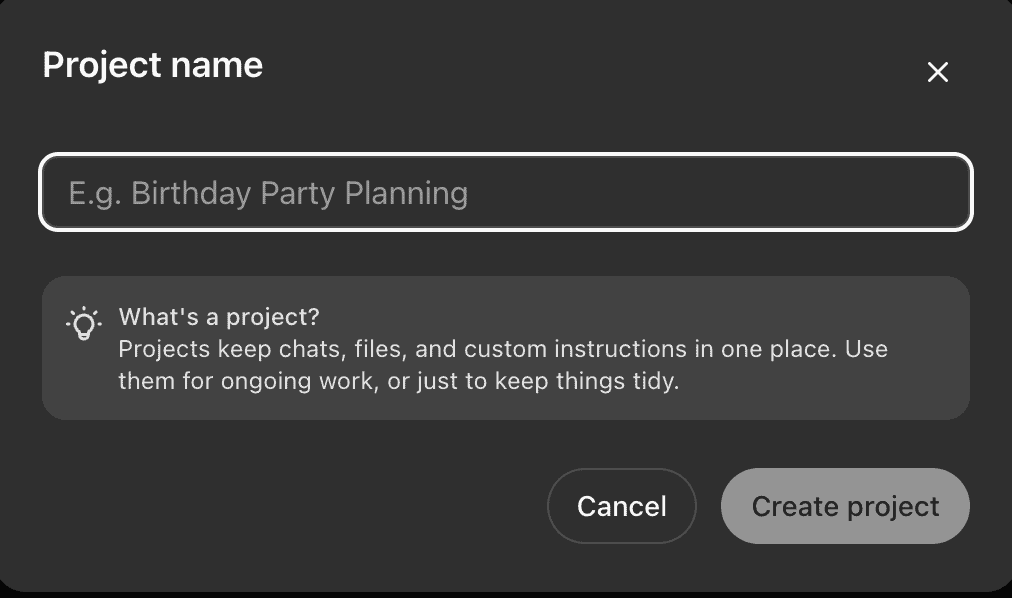Dismiss the dialog using the X icon
Screen dimensions: 1012x598
[x=937, y=72]
